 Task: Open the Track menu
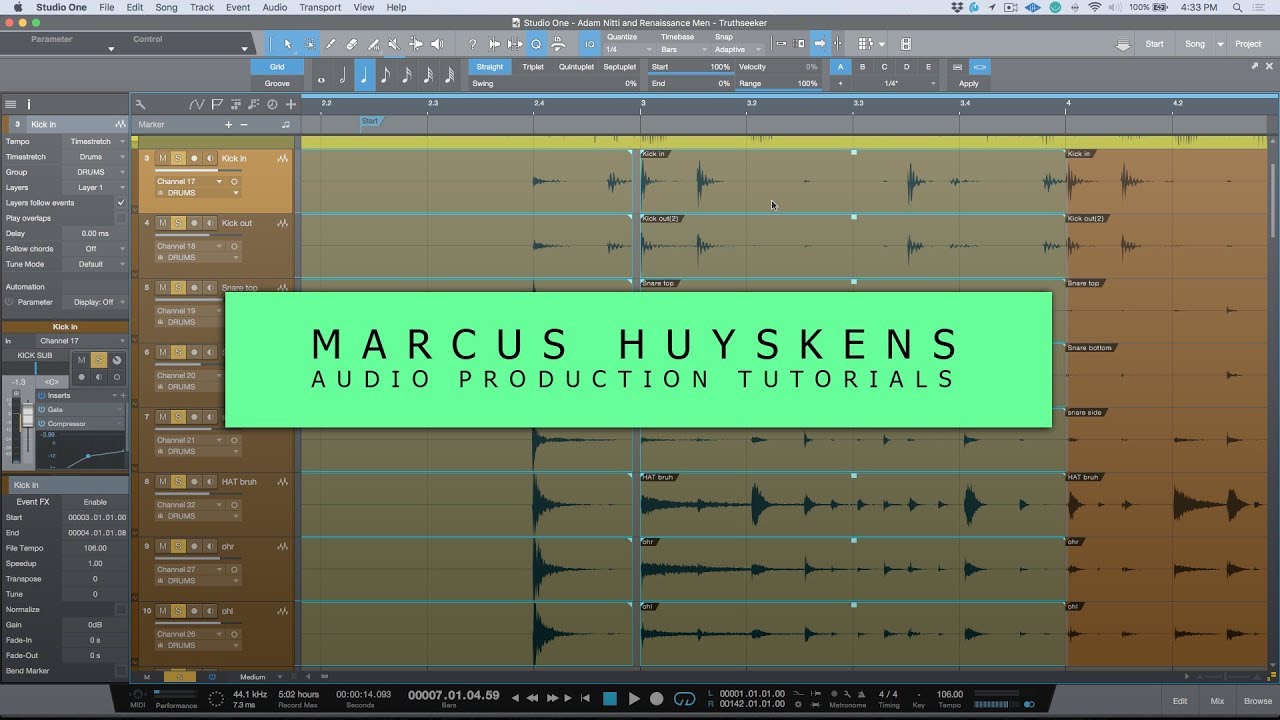[x=202, y=7]
